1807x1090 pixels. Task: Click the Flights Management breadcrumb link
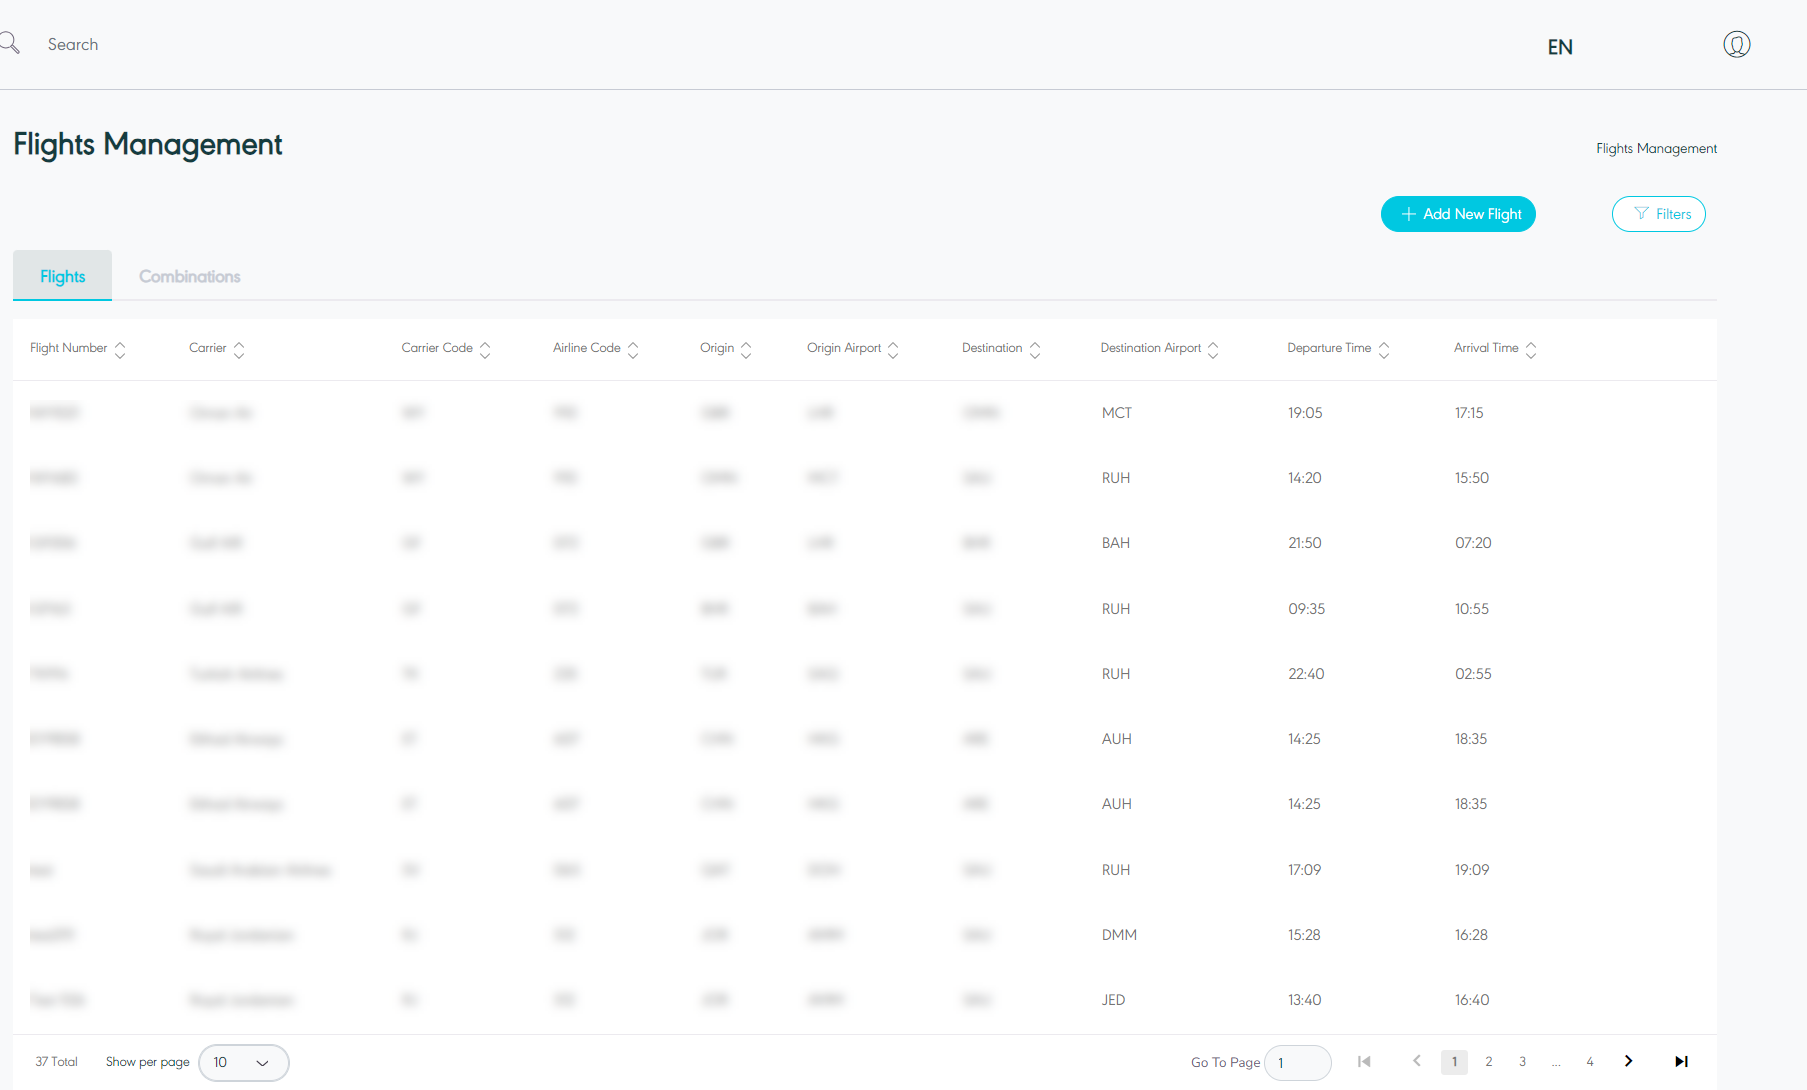1656,148
